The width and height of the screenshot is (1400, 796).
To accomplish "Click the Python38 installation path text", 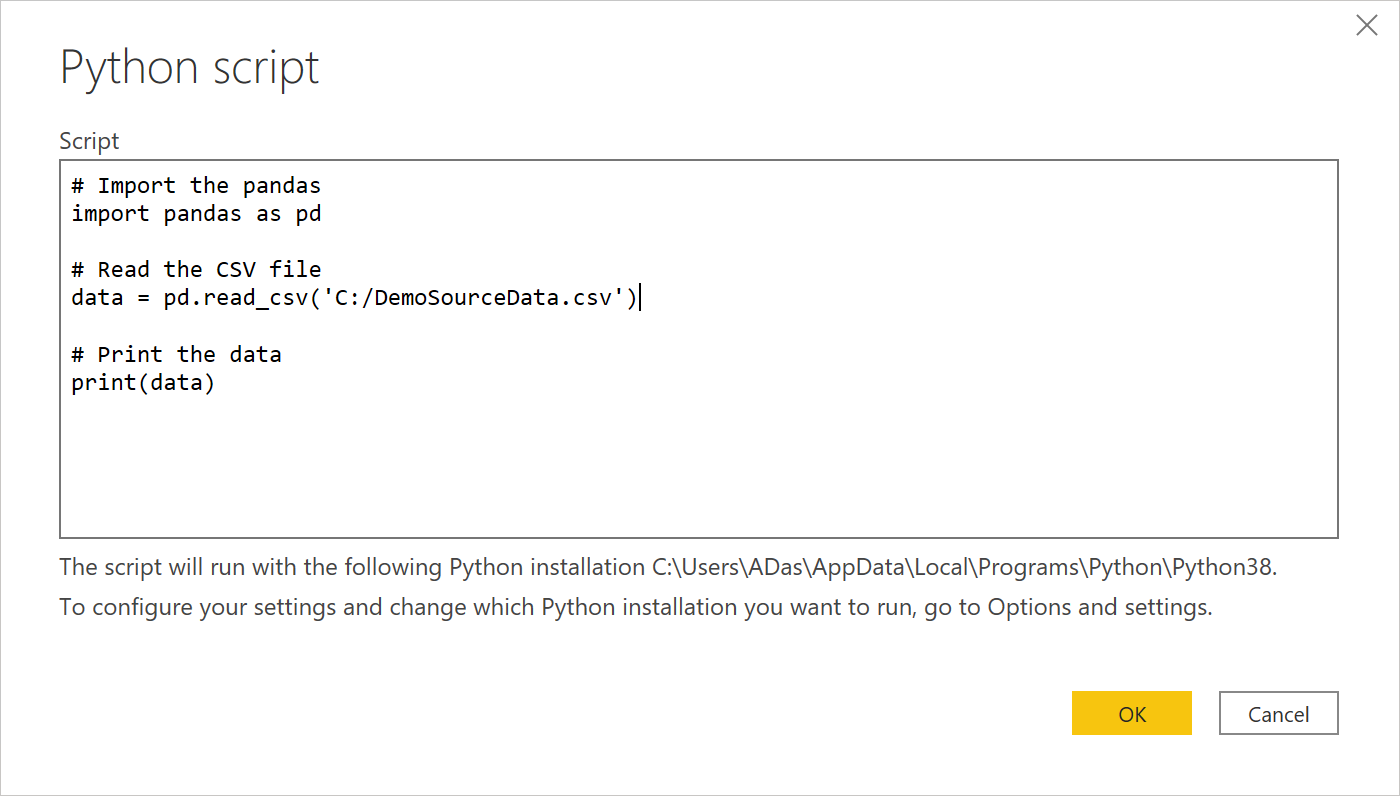I will tap(960, 567).
